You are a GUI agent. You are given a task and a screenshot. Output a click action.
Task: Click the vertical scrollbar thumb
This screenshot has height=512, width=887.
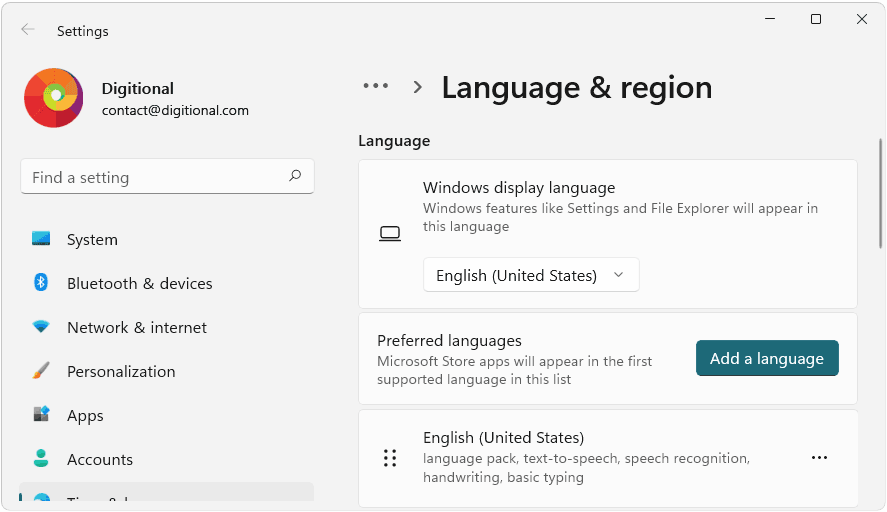pyautogui.click(x=880, y=193)
